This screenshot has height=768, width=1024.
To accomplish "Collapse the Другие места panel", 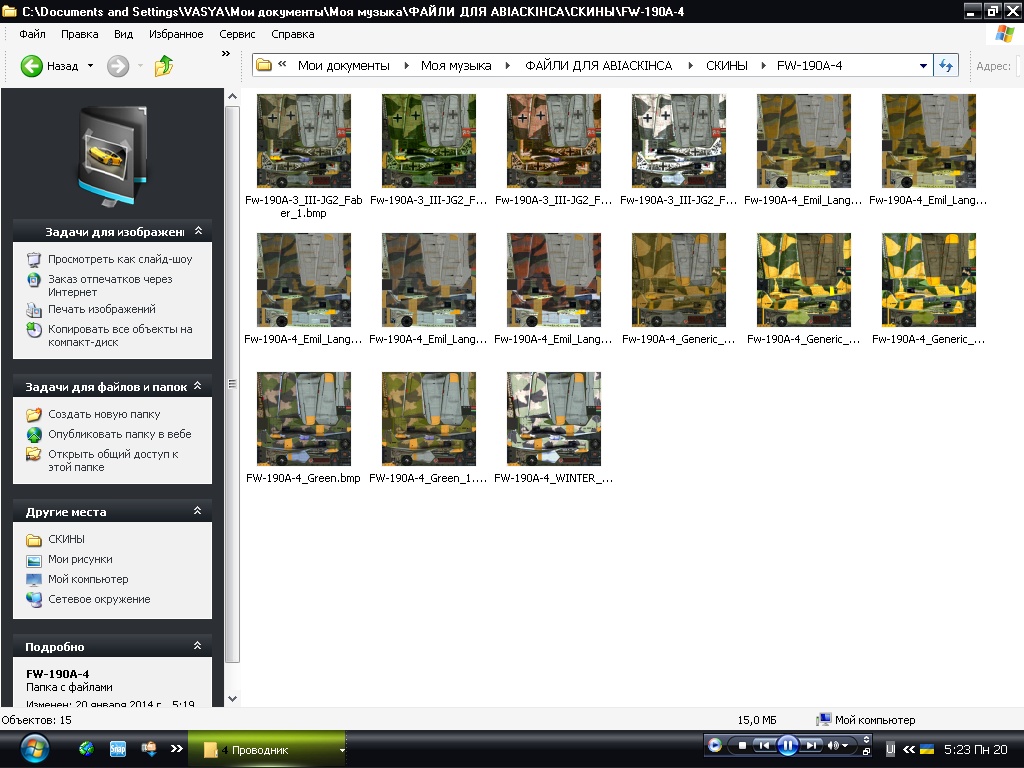I will tap(197, 511).
